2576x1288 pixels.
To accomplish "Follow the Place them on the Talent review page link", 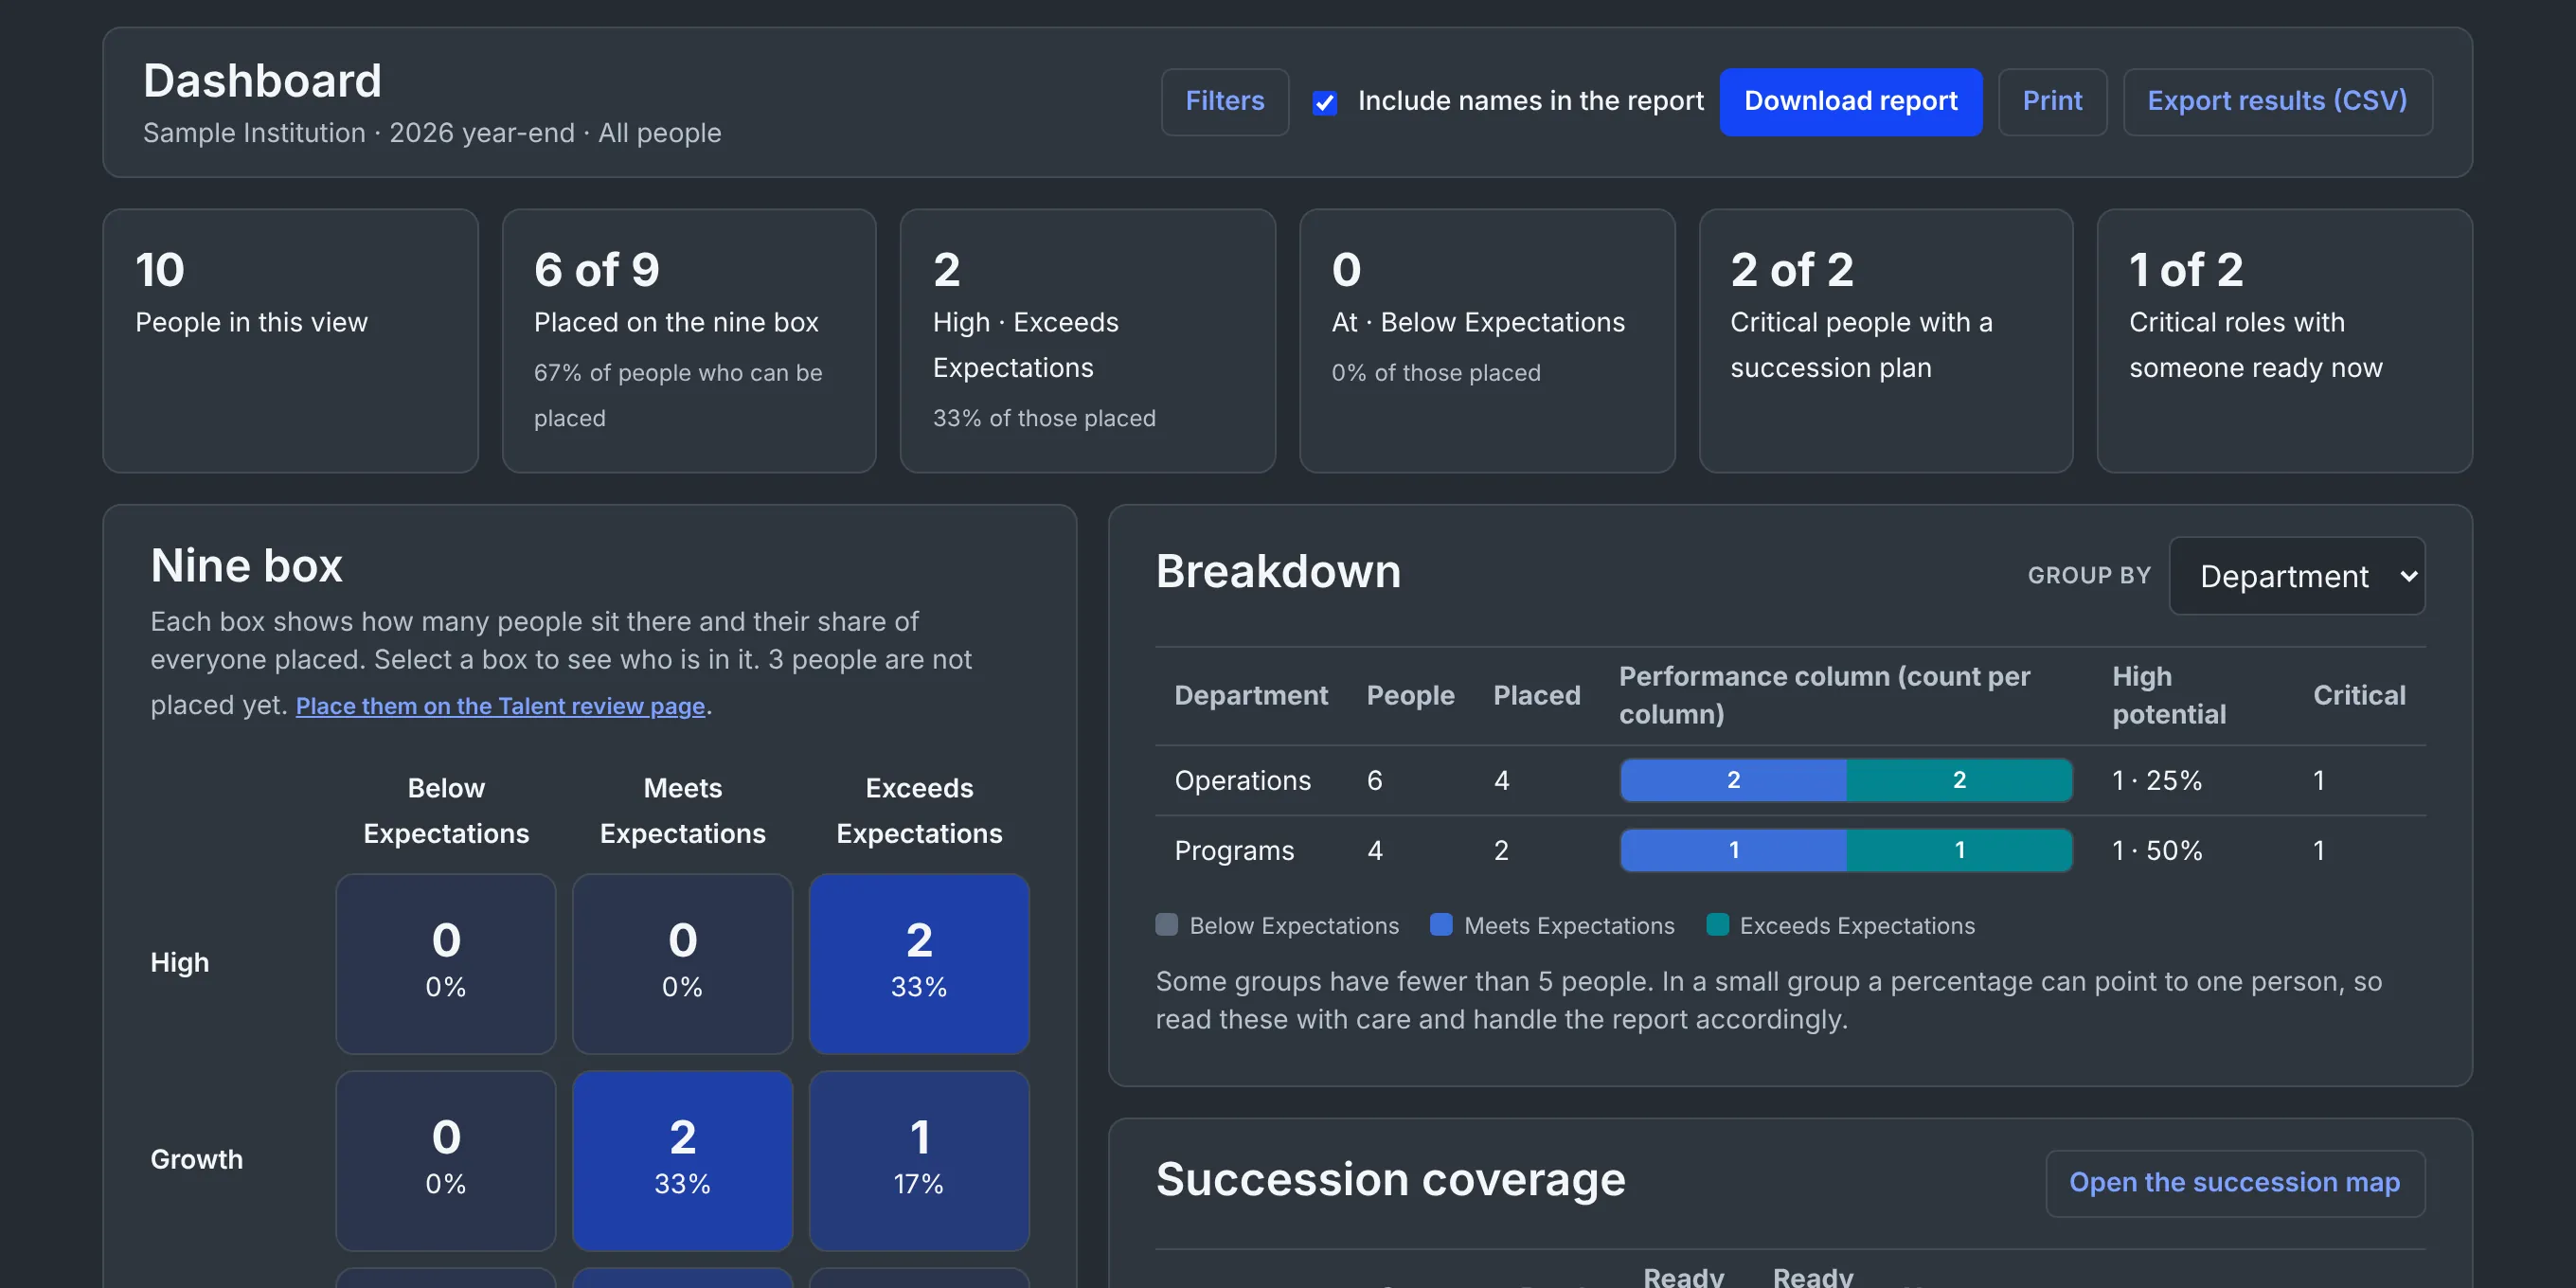I will (500, 706).
